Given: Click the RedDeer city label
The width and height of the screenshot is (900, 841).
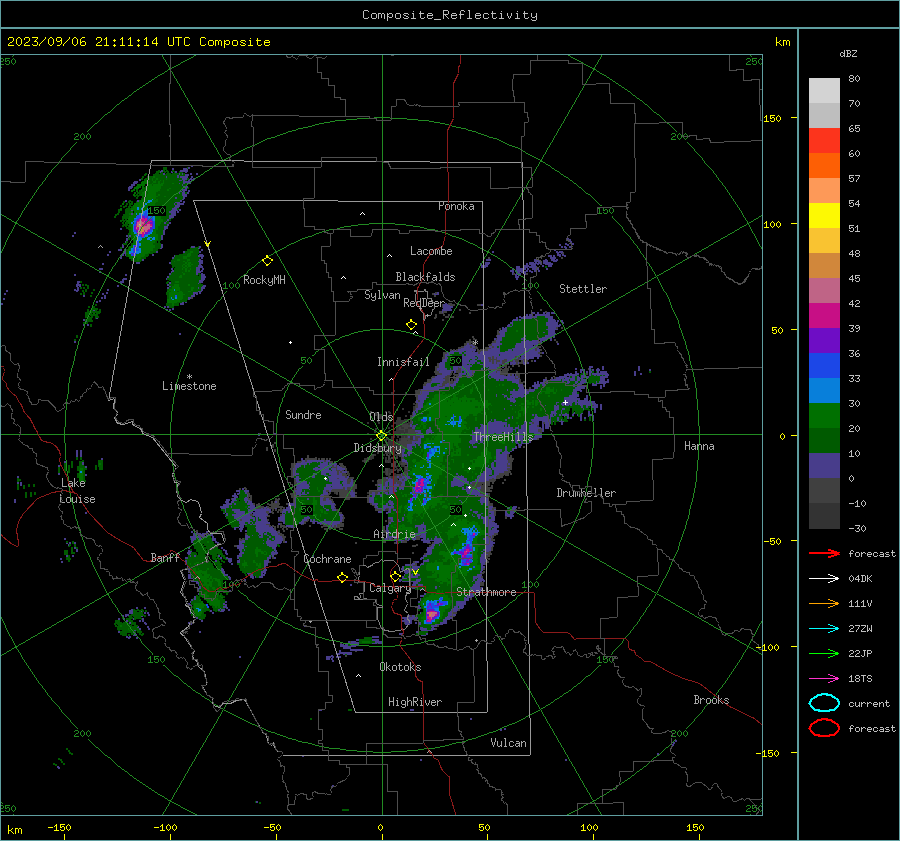Looking at the screenshot, I should (x=424, y=303).
